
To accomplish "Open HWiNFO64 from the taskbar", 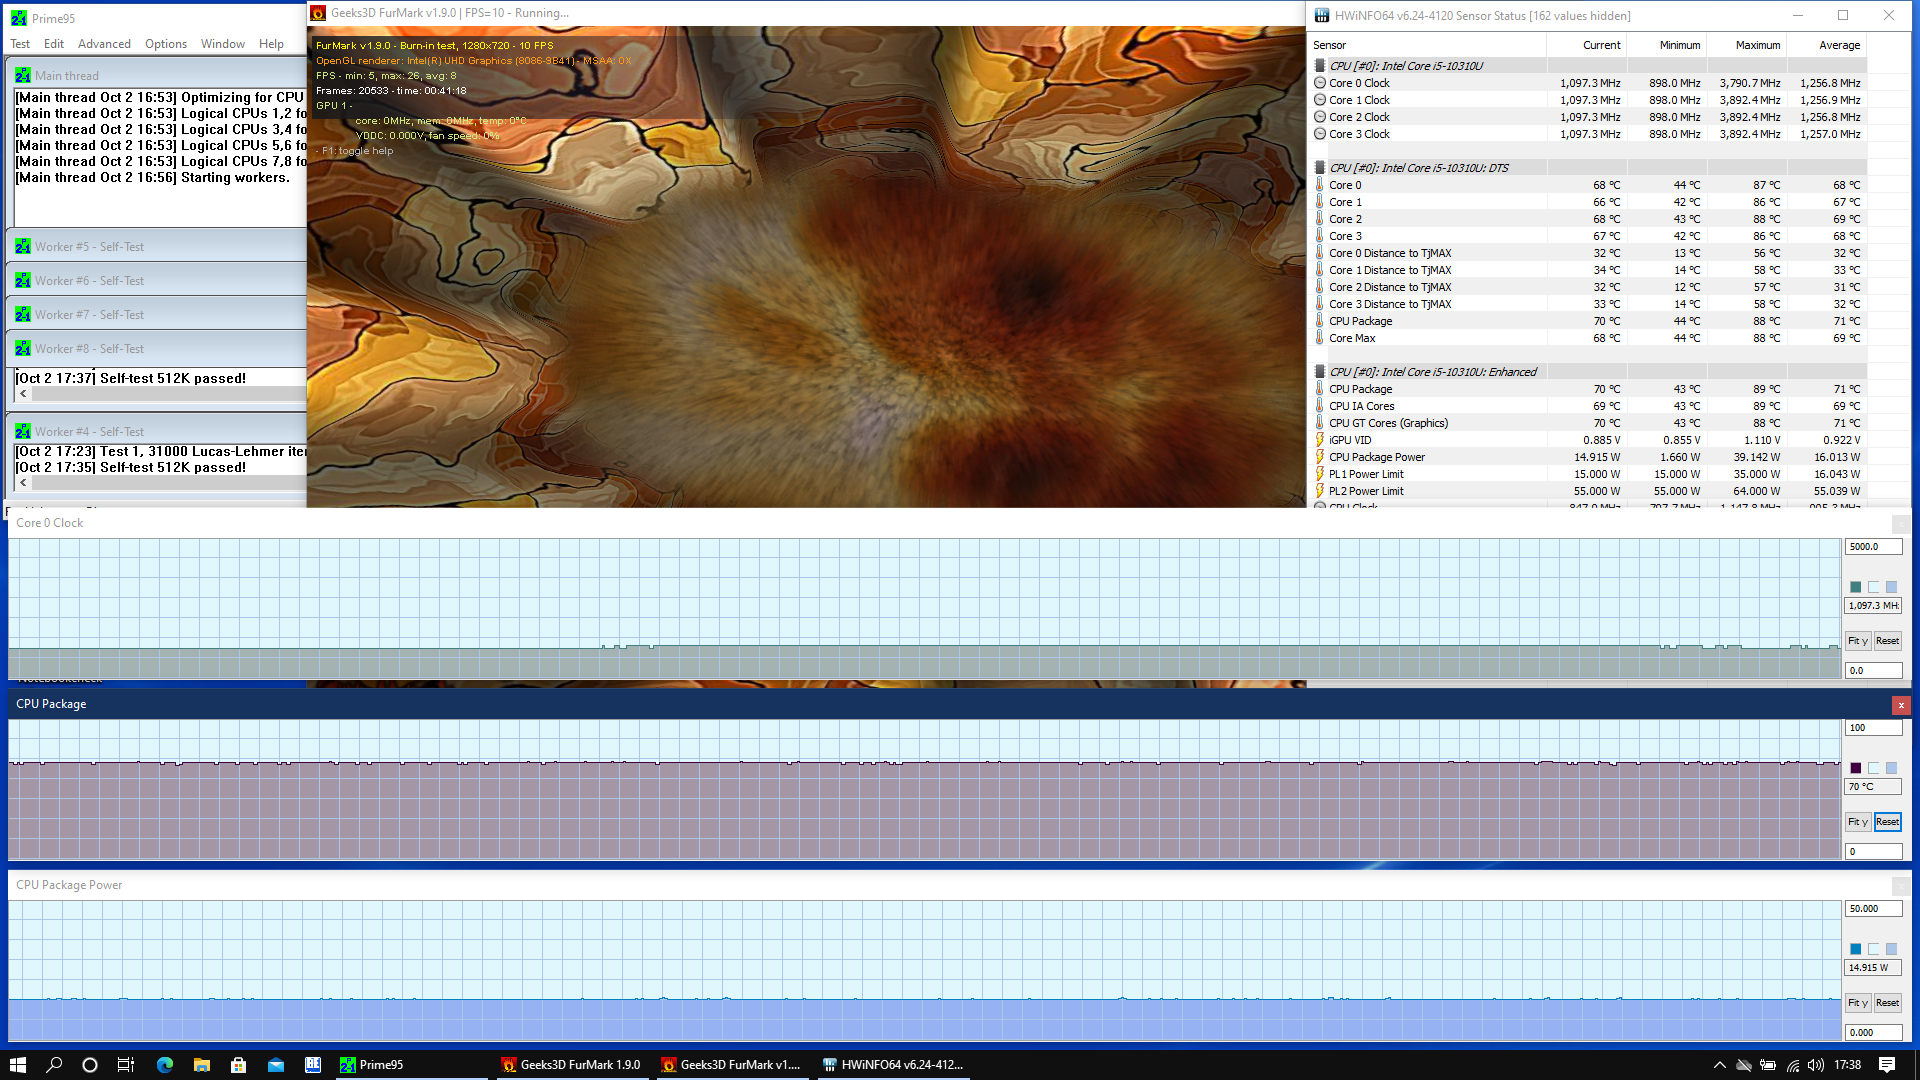I will tap(892, 1065).
